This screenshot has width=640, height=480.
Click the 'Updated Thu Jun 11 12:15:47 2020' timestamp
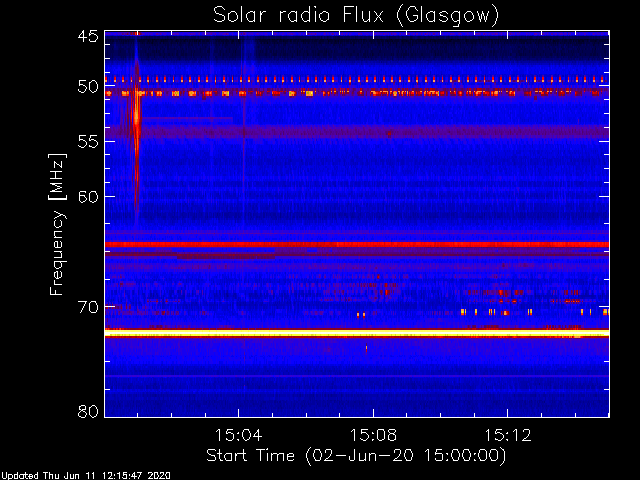click(x=85, y=476)
